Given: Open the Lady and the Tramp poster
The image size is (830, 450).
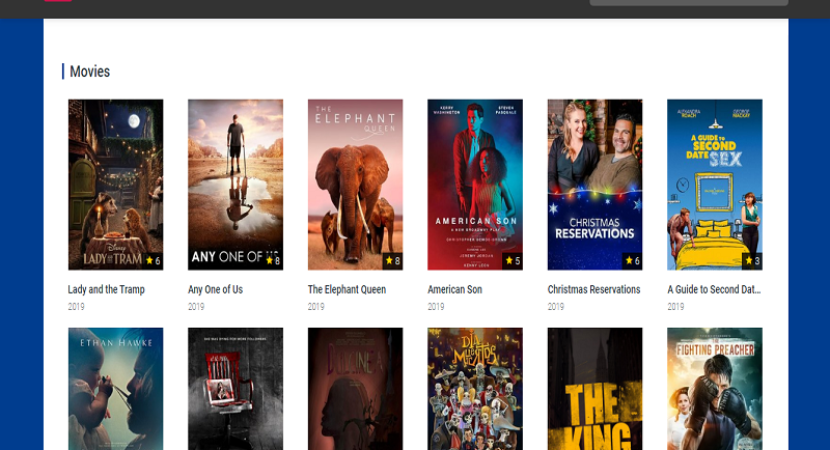Looking at the screenshot, I should (x=115, y=184).
